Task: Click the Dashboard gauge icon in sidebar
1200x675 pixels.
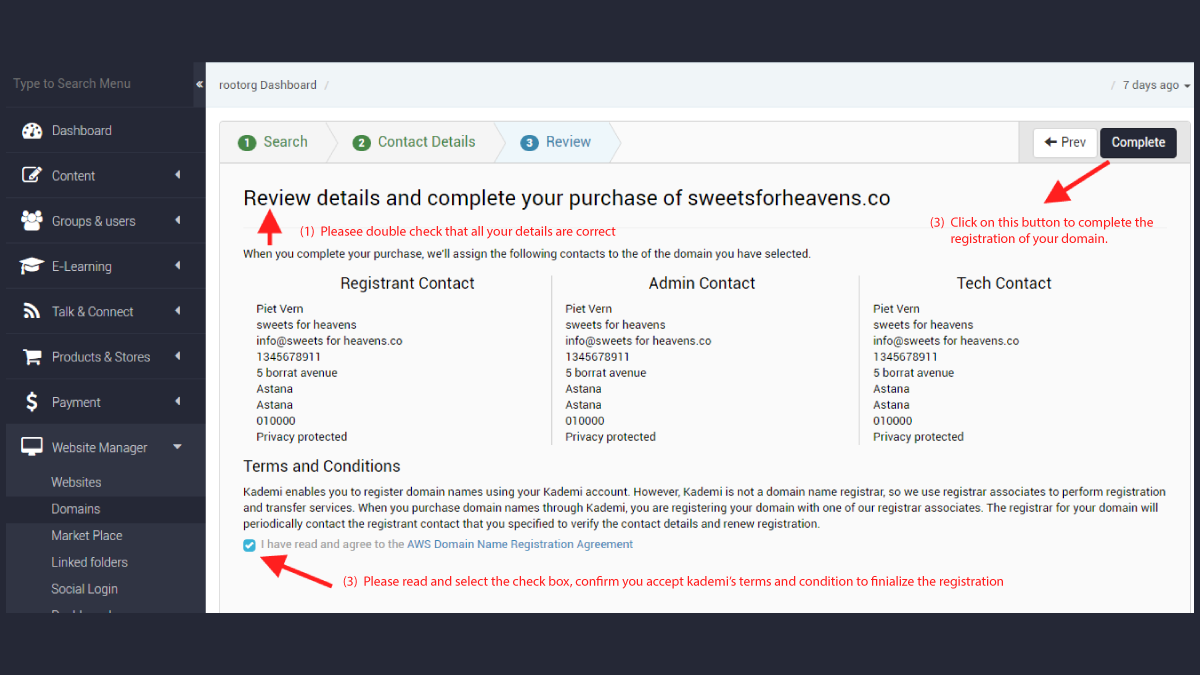Action: pyautogui.click(x=32, y=130)
